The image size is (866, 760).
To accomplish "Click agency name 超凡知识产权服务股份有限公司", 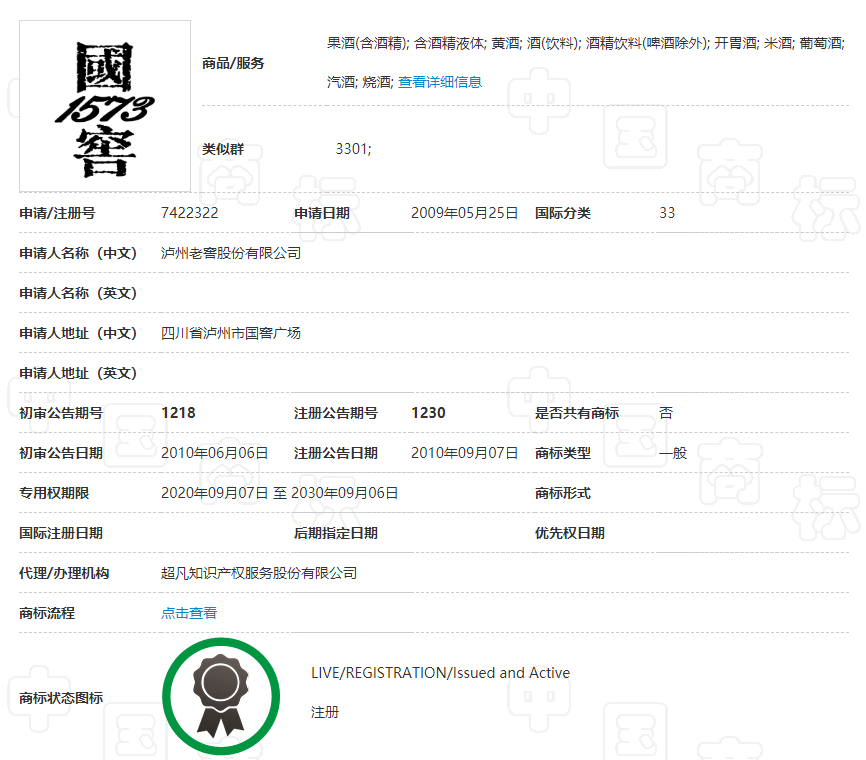I will point(259,573).
